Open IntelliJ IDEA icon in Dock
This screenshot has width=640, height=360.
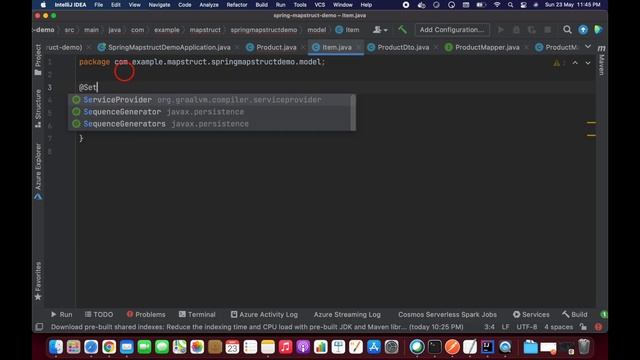click(487, 347)
